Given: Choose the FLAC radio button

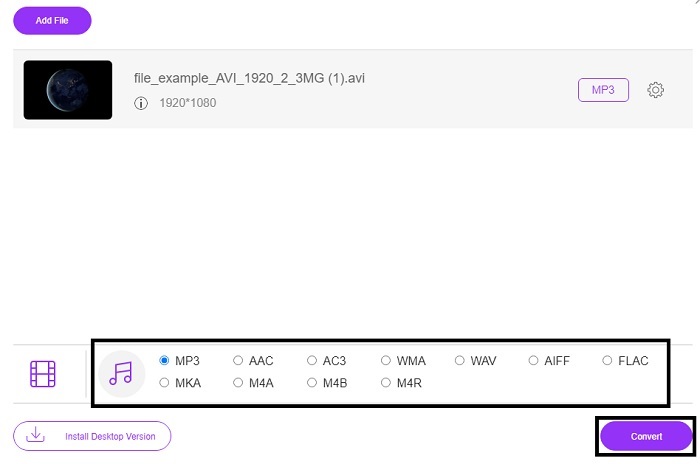Looking at the screenshot, I should click(607, 361).
